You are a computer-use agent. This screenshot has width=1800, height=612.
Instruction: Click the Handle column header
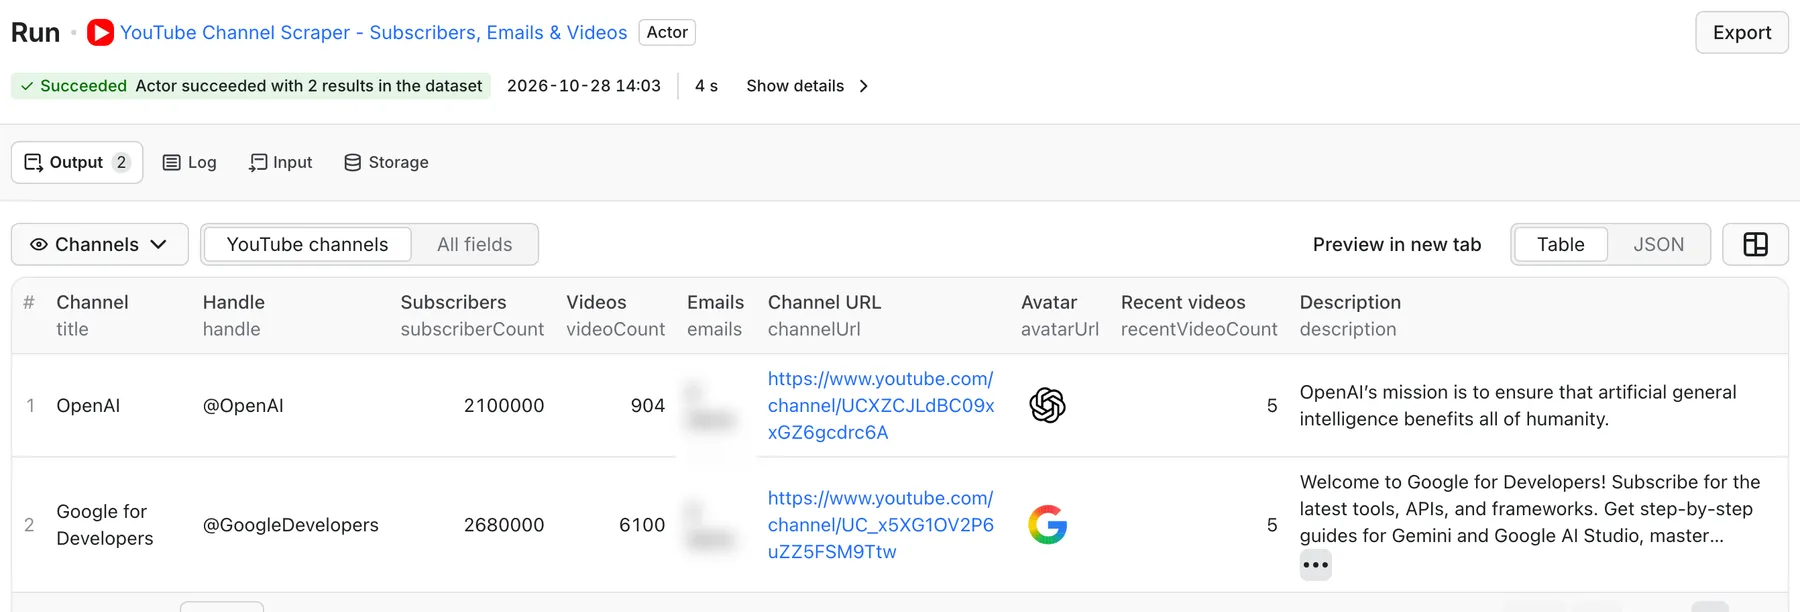(x=234, y=315)
